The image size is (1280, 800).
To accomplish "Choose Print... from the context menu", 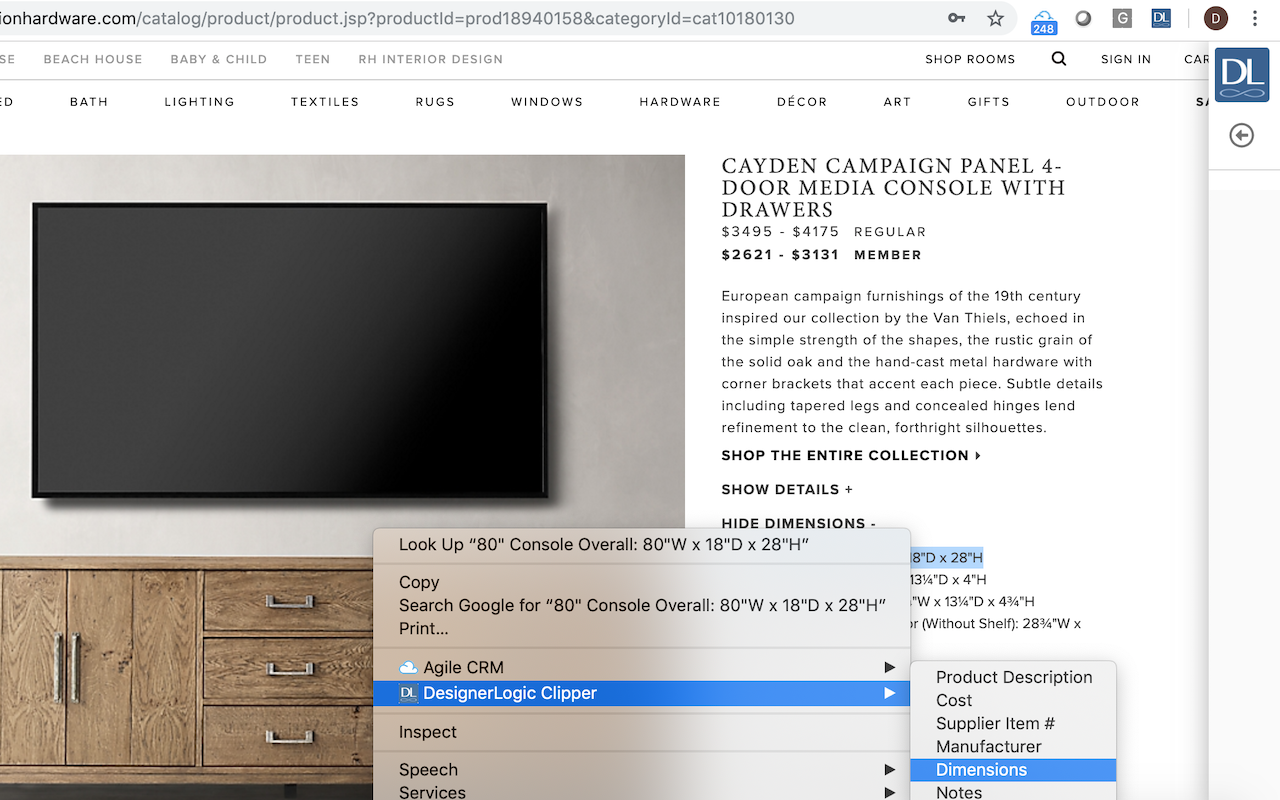I will pos(641,628).
